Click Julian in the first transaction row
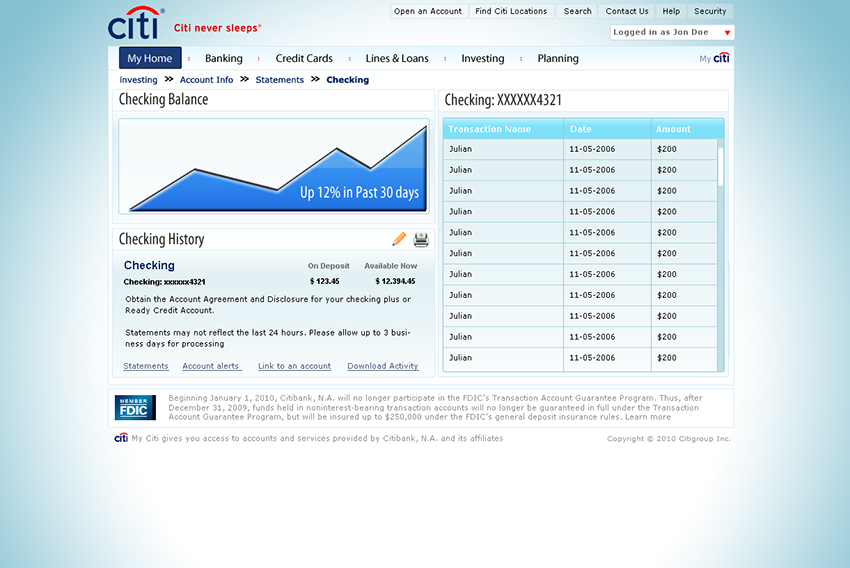Viewport: 850px width, 568px height. coord(460,149)
